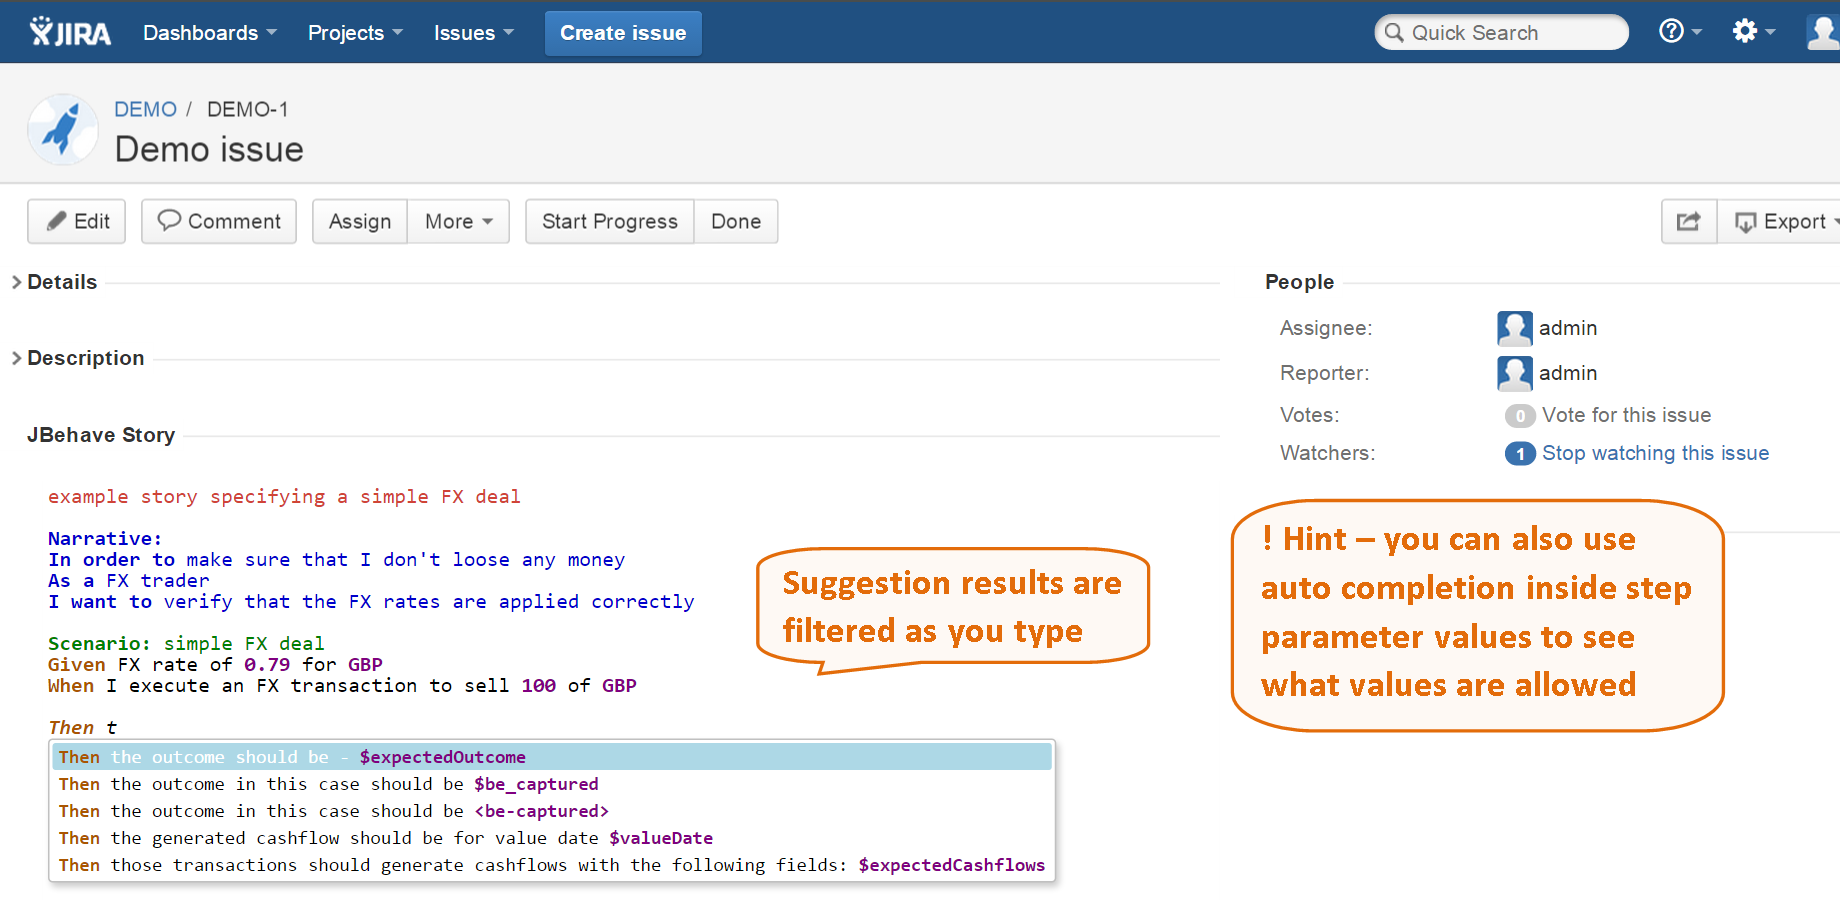Viewport: 1840px width, 900px height.
Task: Open the administration gear menu
Action: tap(1754, 31)
